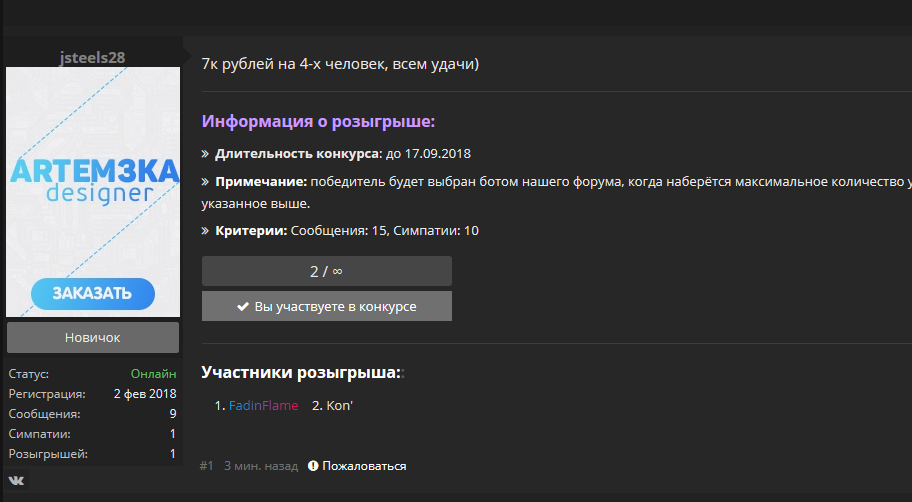The height and width of the screenshot is (502, 912).
Task: Open the VK profile icon
Action: (16, 480)
